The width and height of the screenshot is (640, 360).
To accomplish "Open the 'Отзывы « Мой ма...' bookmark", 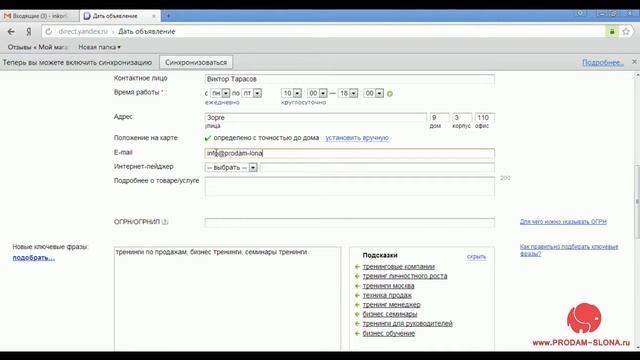I will [x=37, y=47].
